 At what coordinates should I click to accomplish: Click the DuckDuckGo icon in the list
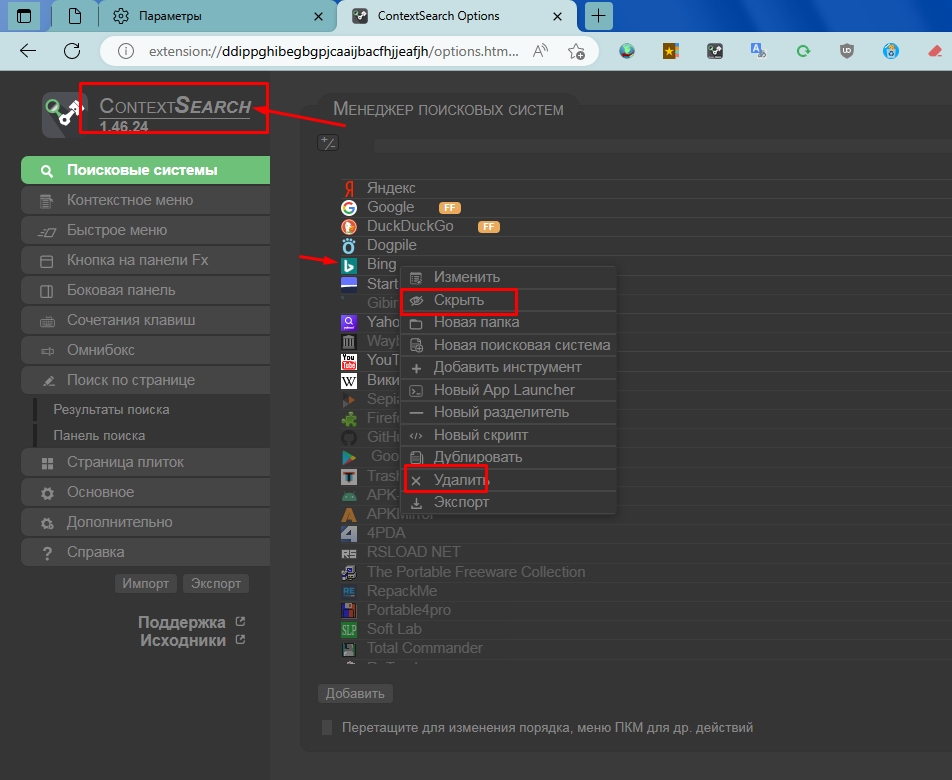pyautogui.click(x=349, y=227)
